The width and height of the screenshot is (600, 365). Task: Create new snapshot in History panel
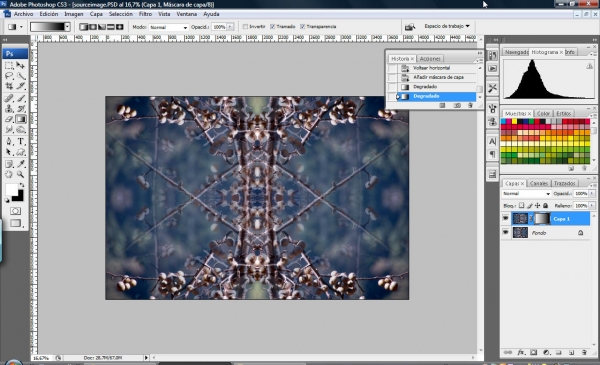click(457, 105)
